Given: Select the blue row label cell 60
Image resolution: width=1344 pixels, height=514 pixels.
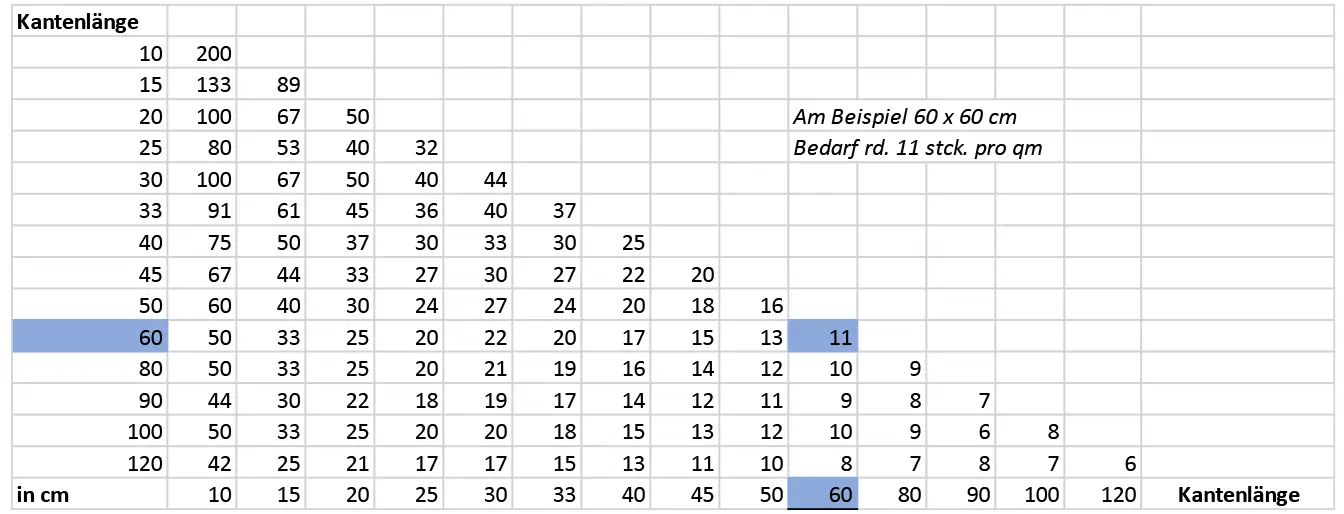Looking at the screenshot, I should click(90, 337).
